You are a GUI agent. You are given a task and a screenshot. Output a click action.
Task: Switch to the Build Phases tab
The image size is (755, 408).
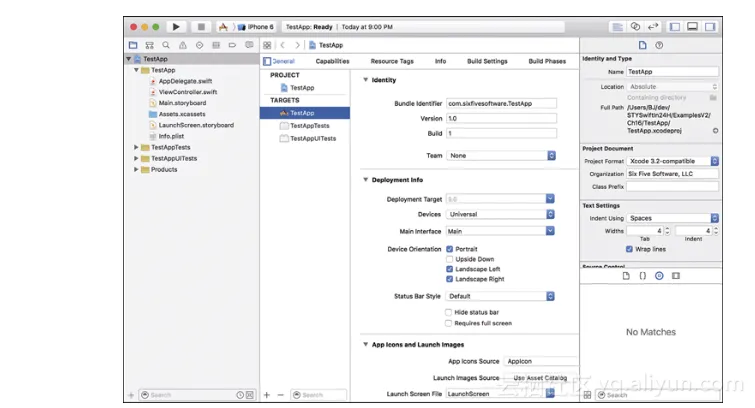[547, 61]
